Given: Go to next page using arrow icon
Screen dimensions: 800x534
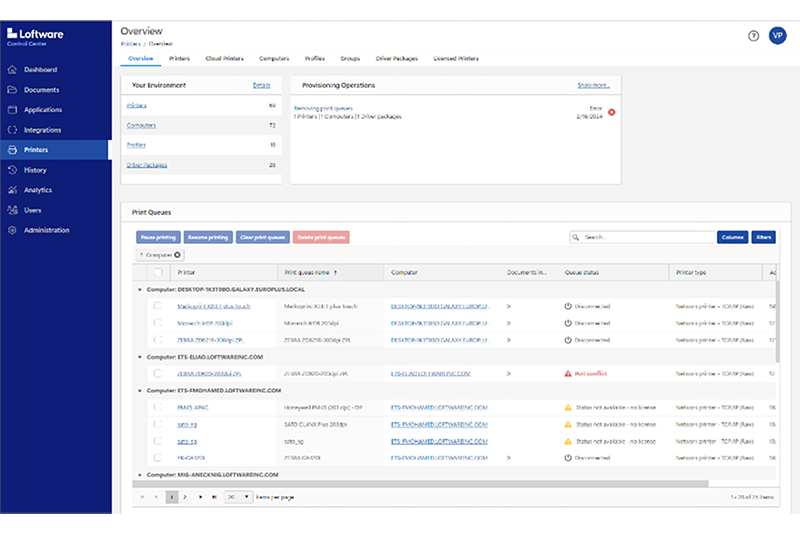Looking at the screenshot, I should (201, 497).
